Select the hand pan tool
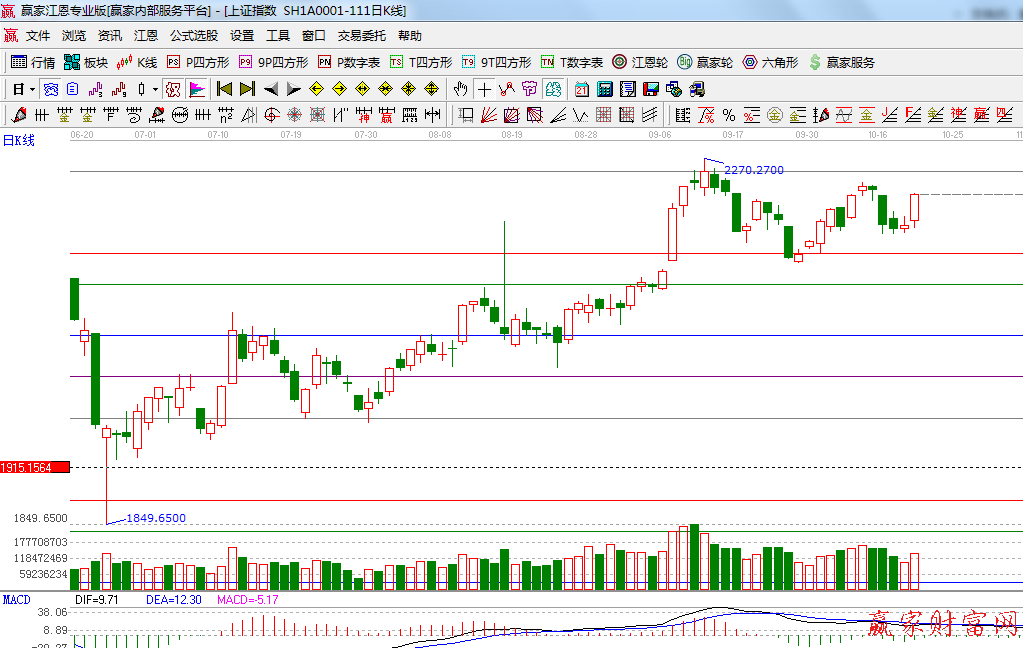1023x648 pixels. coord(460,89)
